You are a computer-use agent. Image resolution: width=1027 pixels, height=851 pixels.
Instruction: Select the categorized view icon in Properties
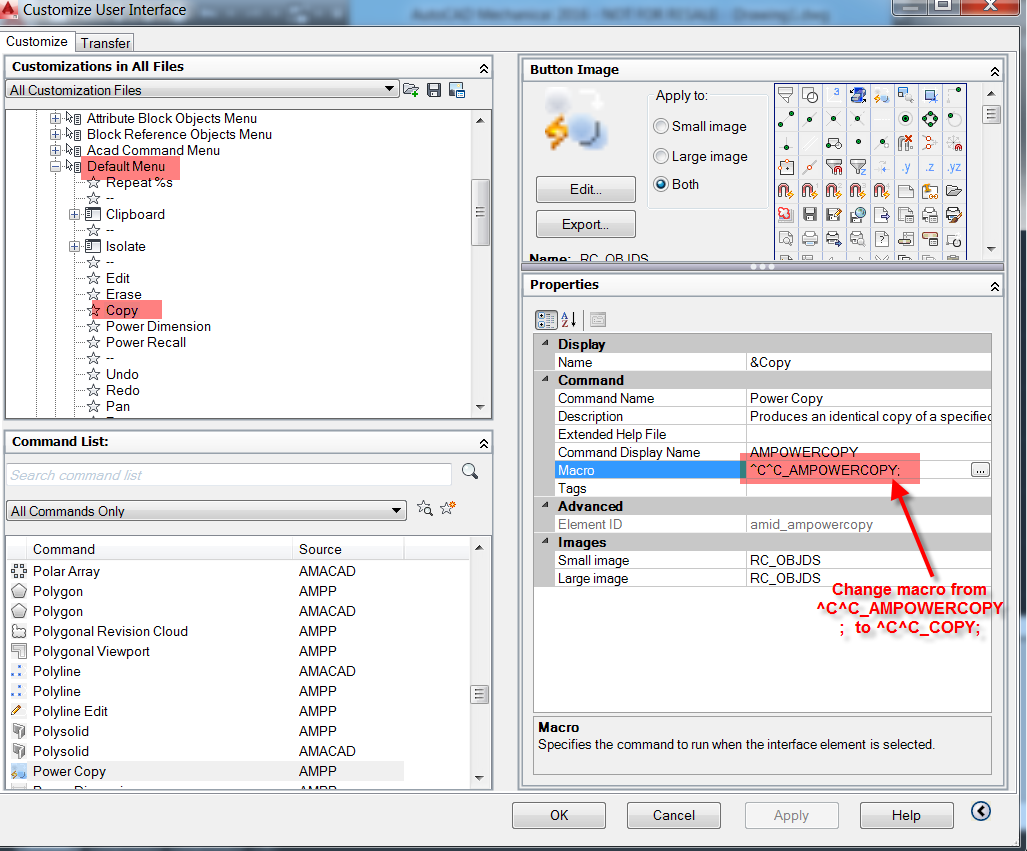point(546,319)
